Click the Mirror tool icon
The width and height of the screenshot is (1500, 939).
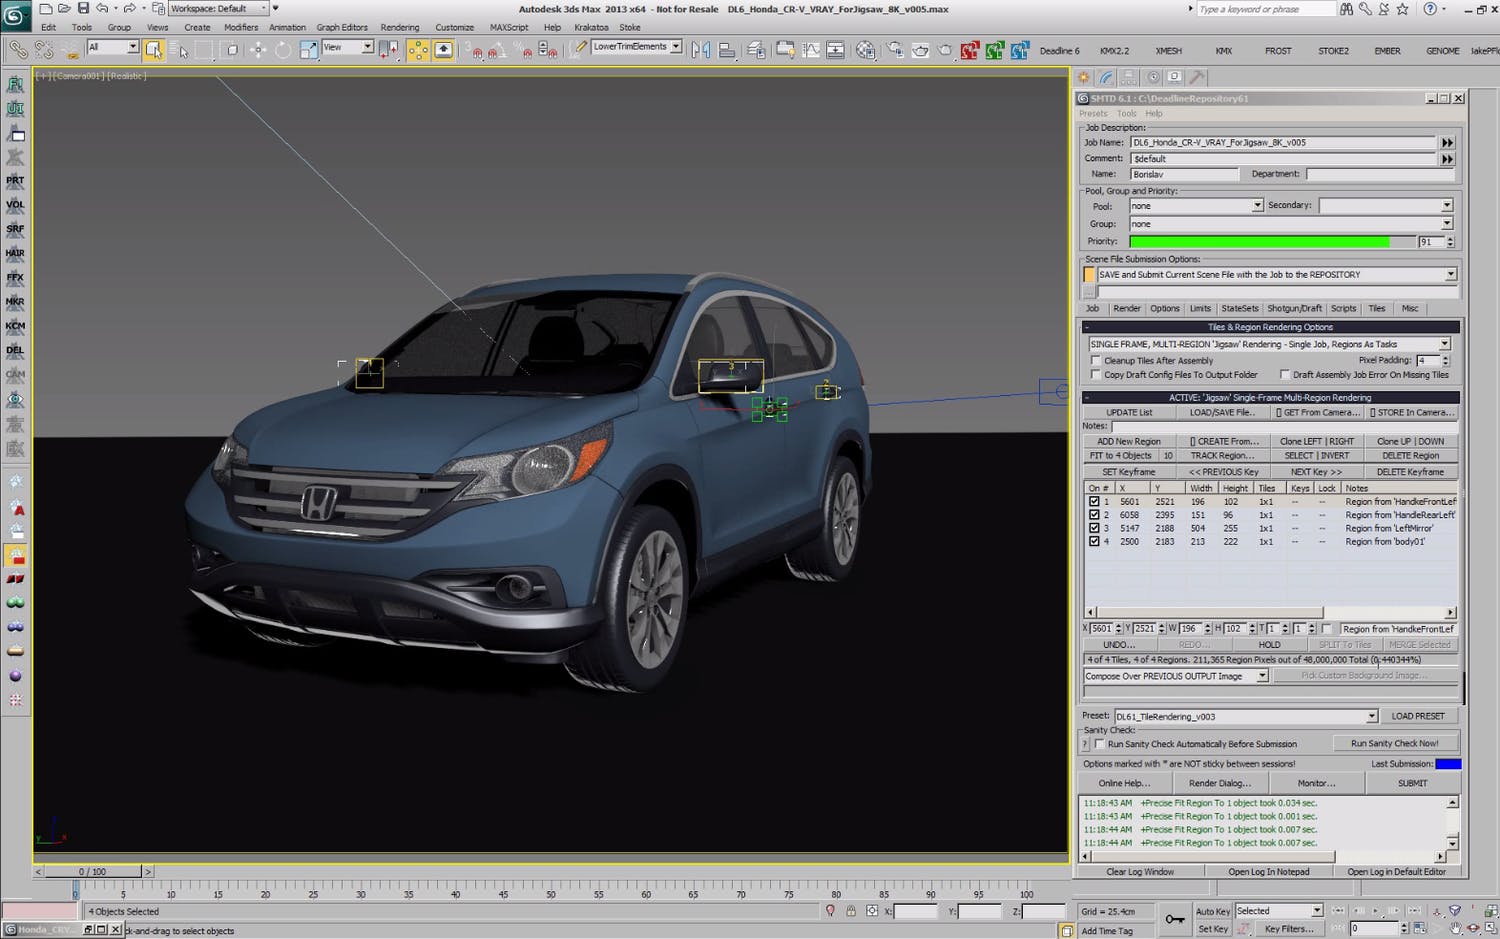point(701,49)
